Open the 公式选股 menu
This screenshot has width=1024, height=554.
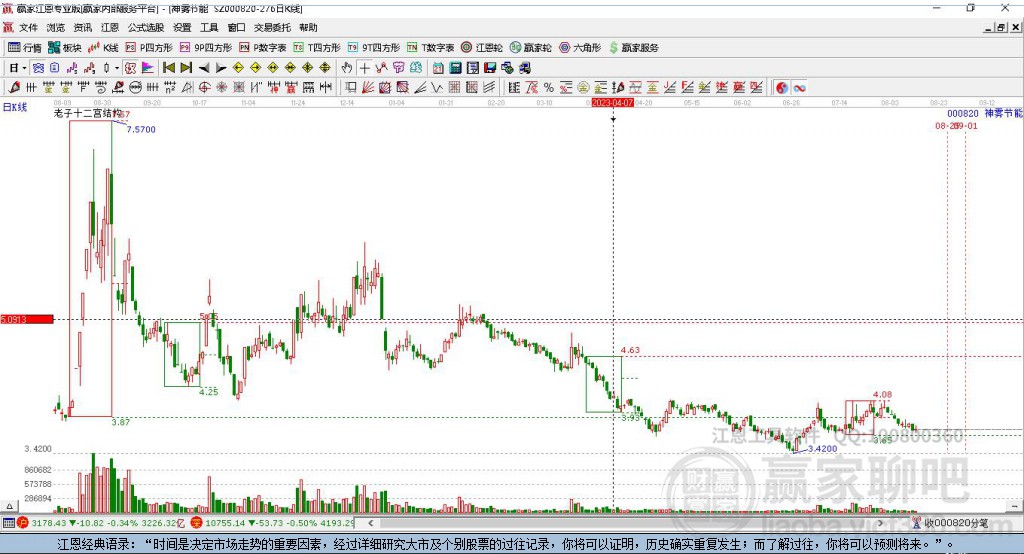coord(146,27)
